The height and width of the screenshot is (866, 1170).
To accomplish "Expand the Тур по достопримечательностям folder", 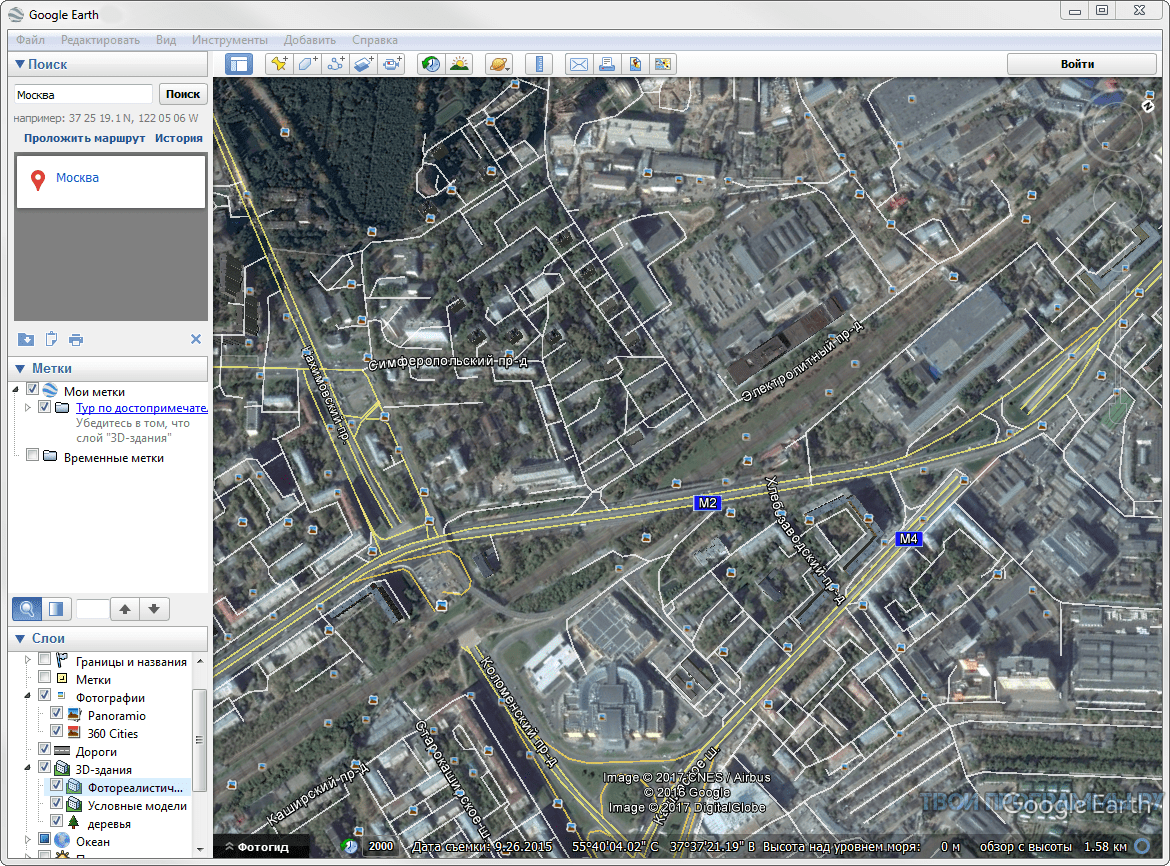I will click(x=27, y=408).
